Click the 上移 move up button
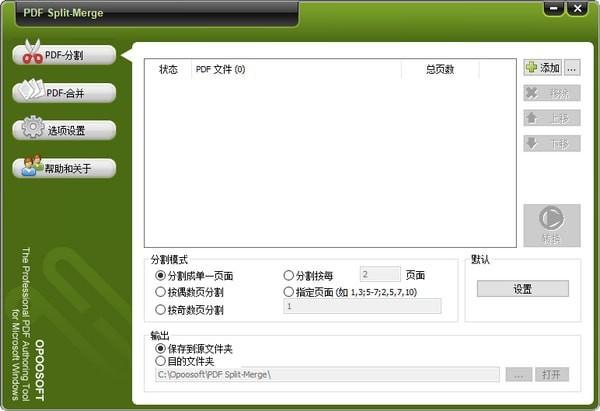 pos(552,118)
